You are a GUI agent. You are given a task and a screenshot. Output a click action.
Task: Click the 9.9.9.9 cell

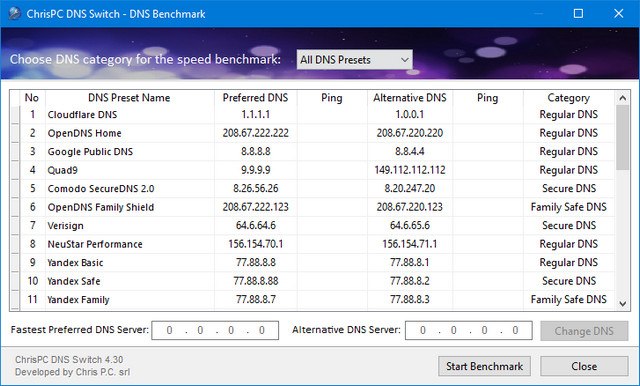click(x=256, y=170)
